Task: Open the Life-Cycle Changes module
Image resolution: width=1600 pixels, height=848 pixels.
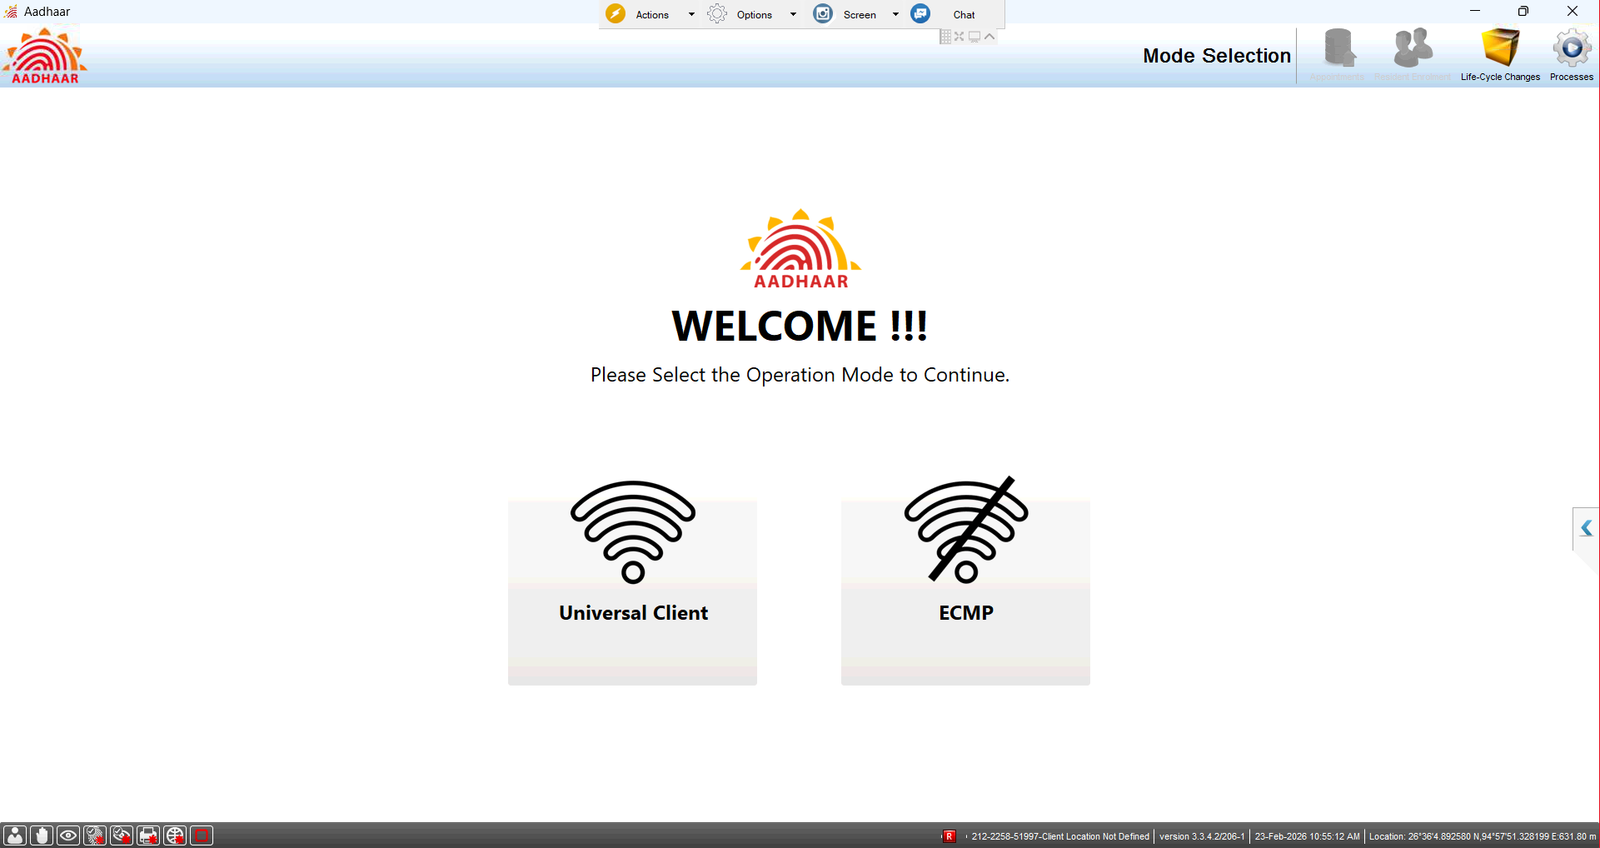Action: pyautogui.click(x=1500, y=55)
